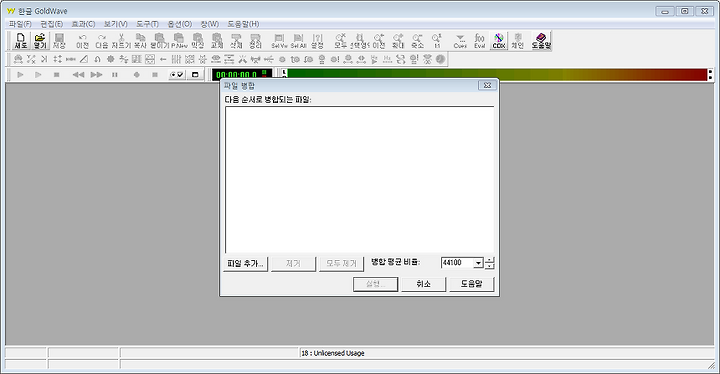
Task: Click the 파일 추가... button
Action: coord(246,264)
